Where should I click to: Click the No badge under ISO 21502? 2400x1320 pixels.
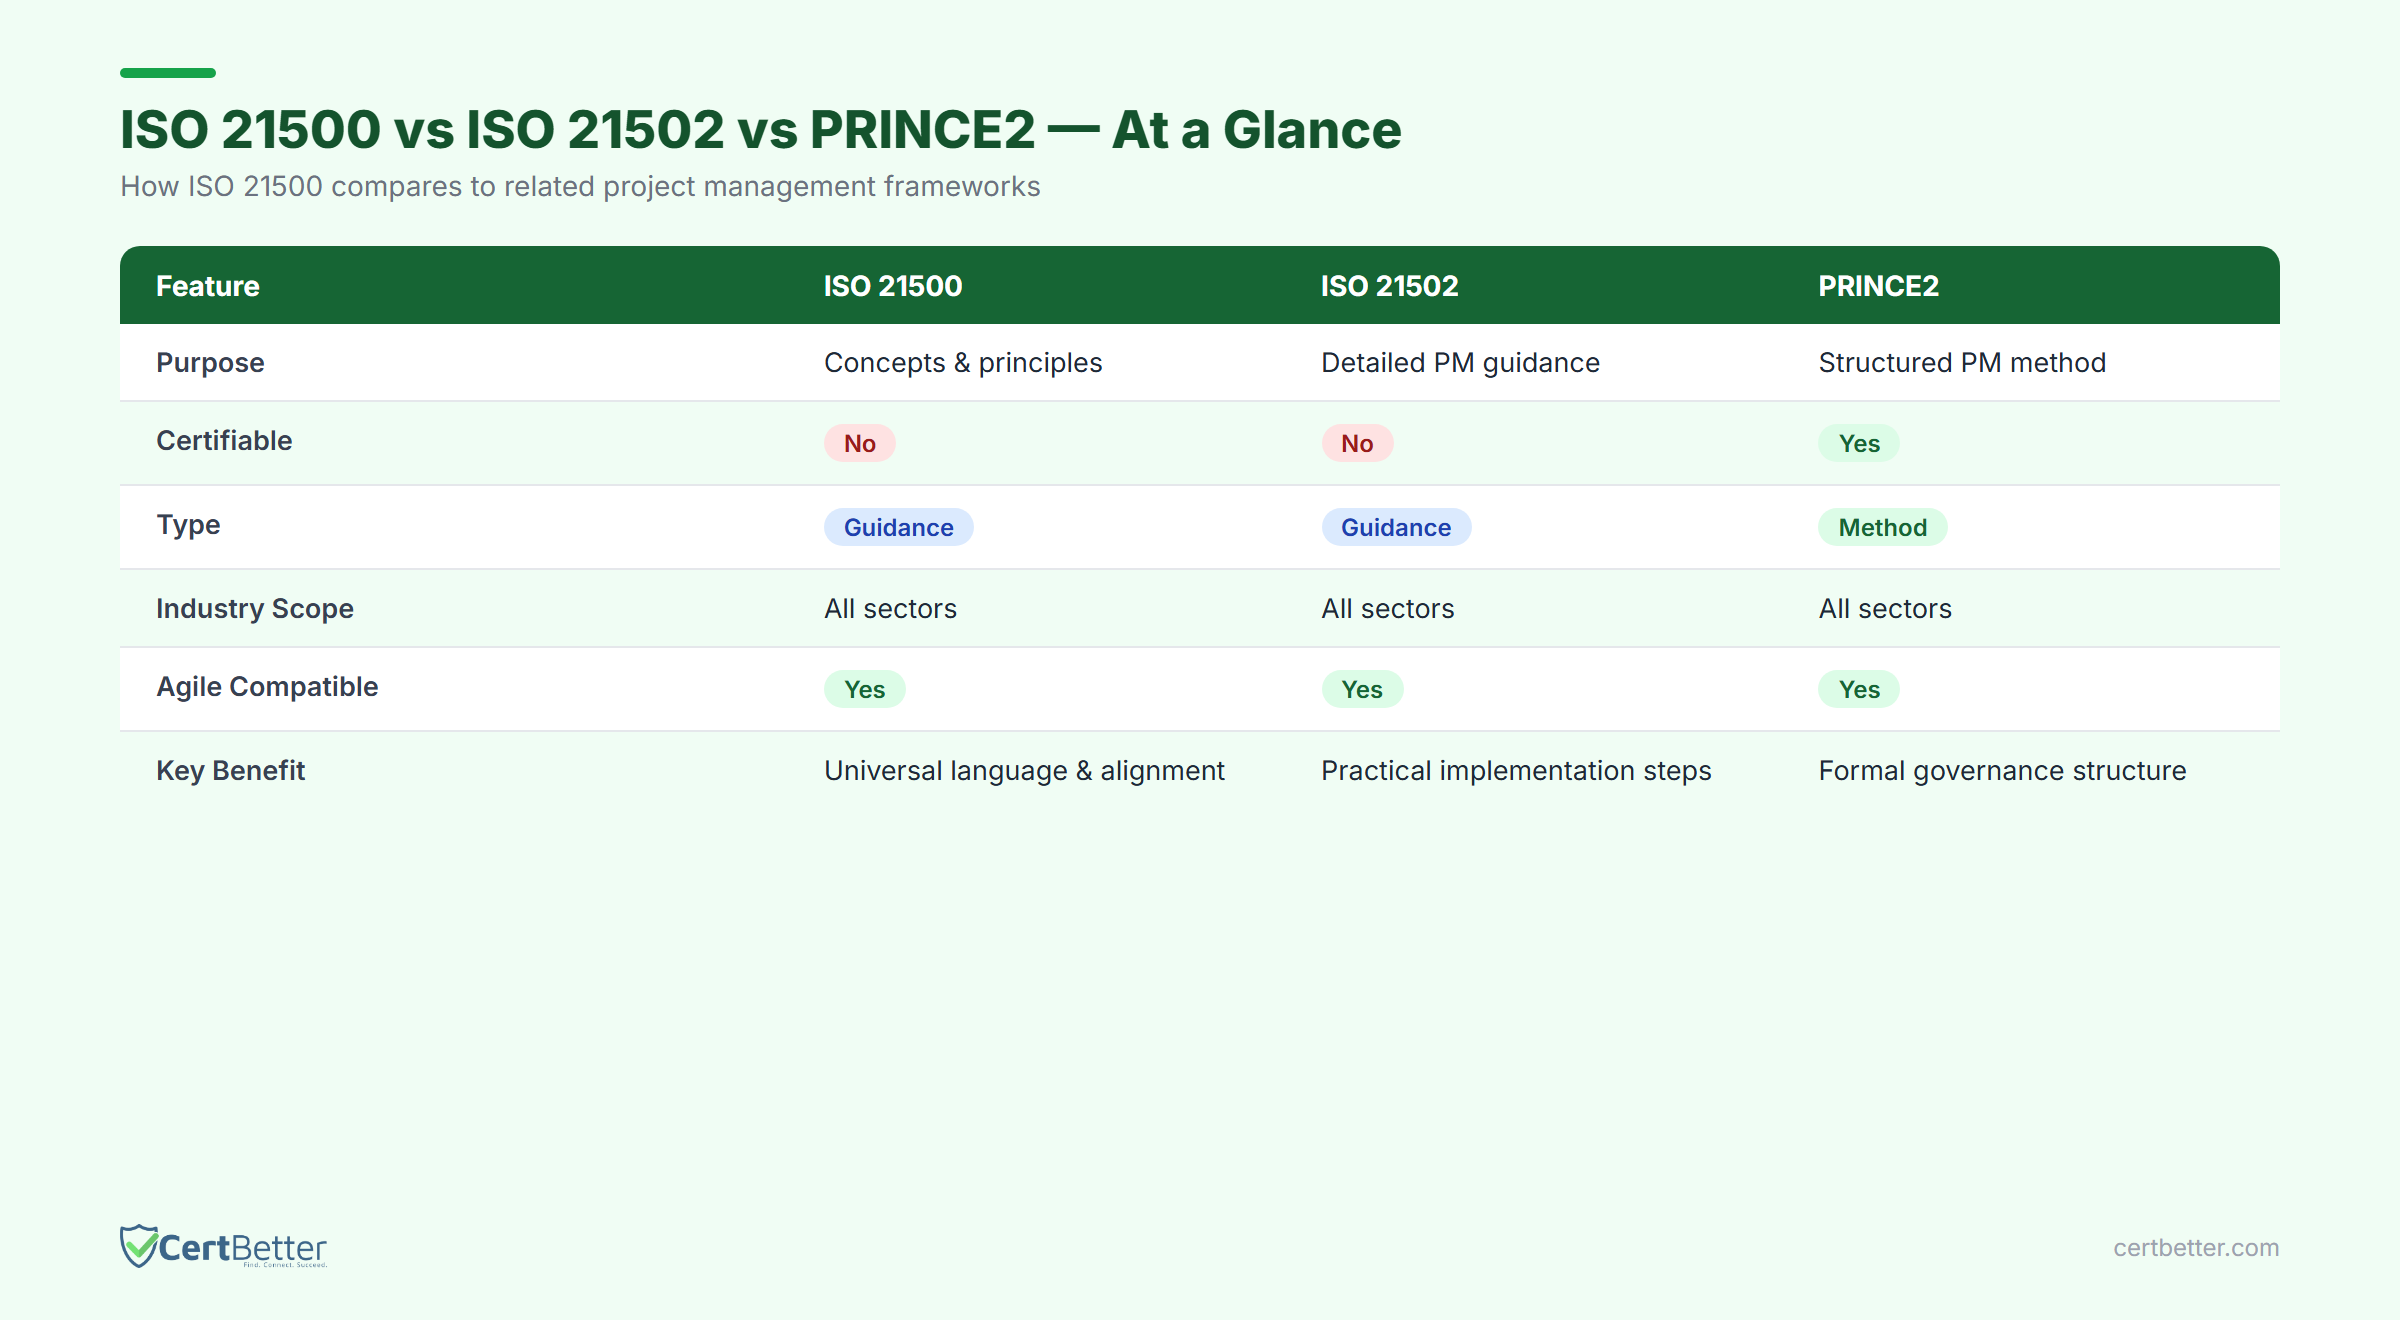point(1357,443)
